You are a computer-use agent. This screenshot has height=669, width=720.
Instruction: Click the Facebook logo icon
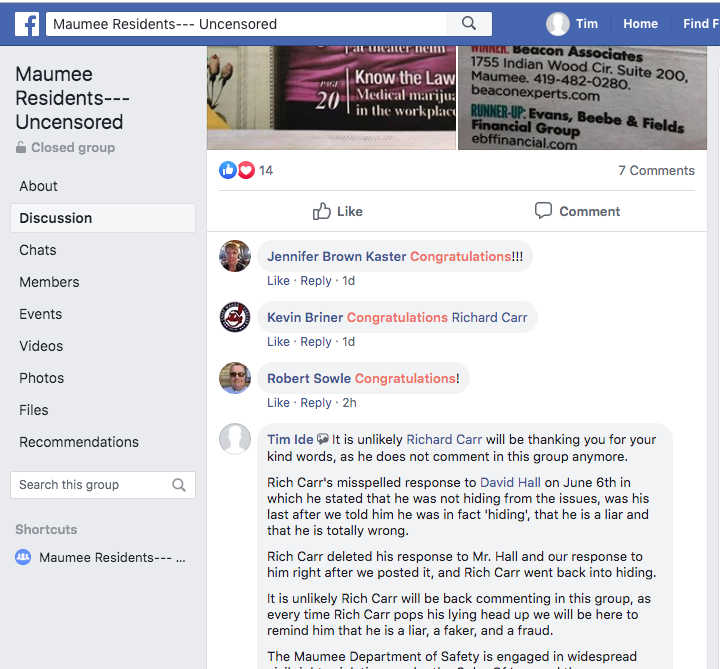[27, 24]
